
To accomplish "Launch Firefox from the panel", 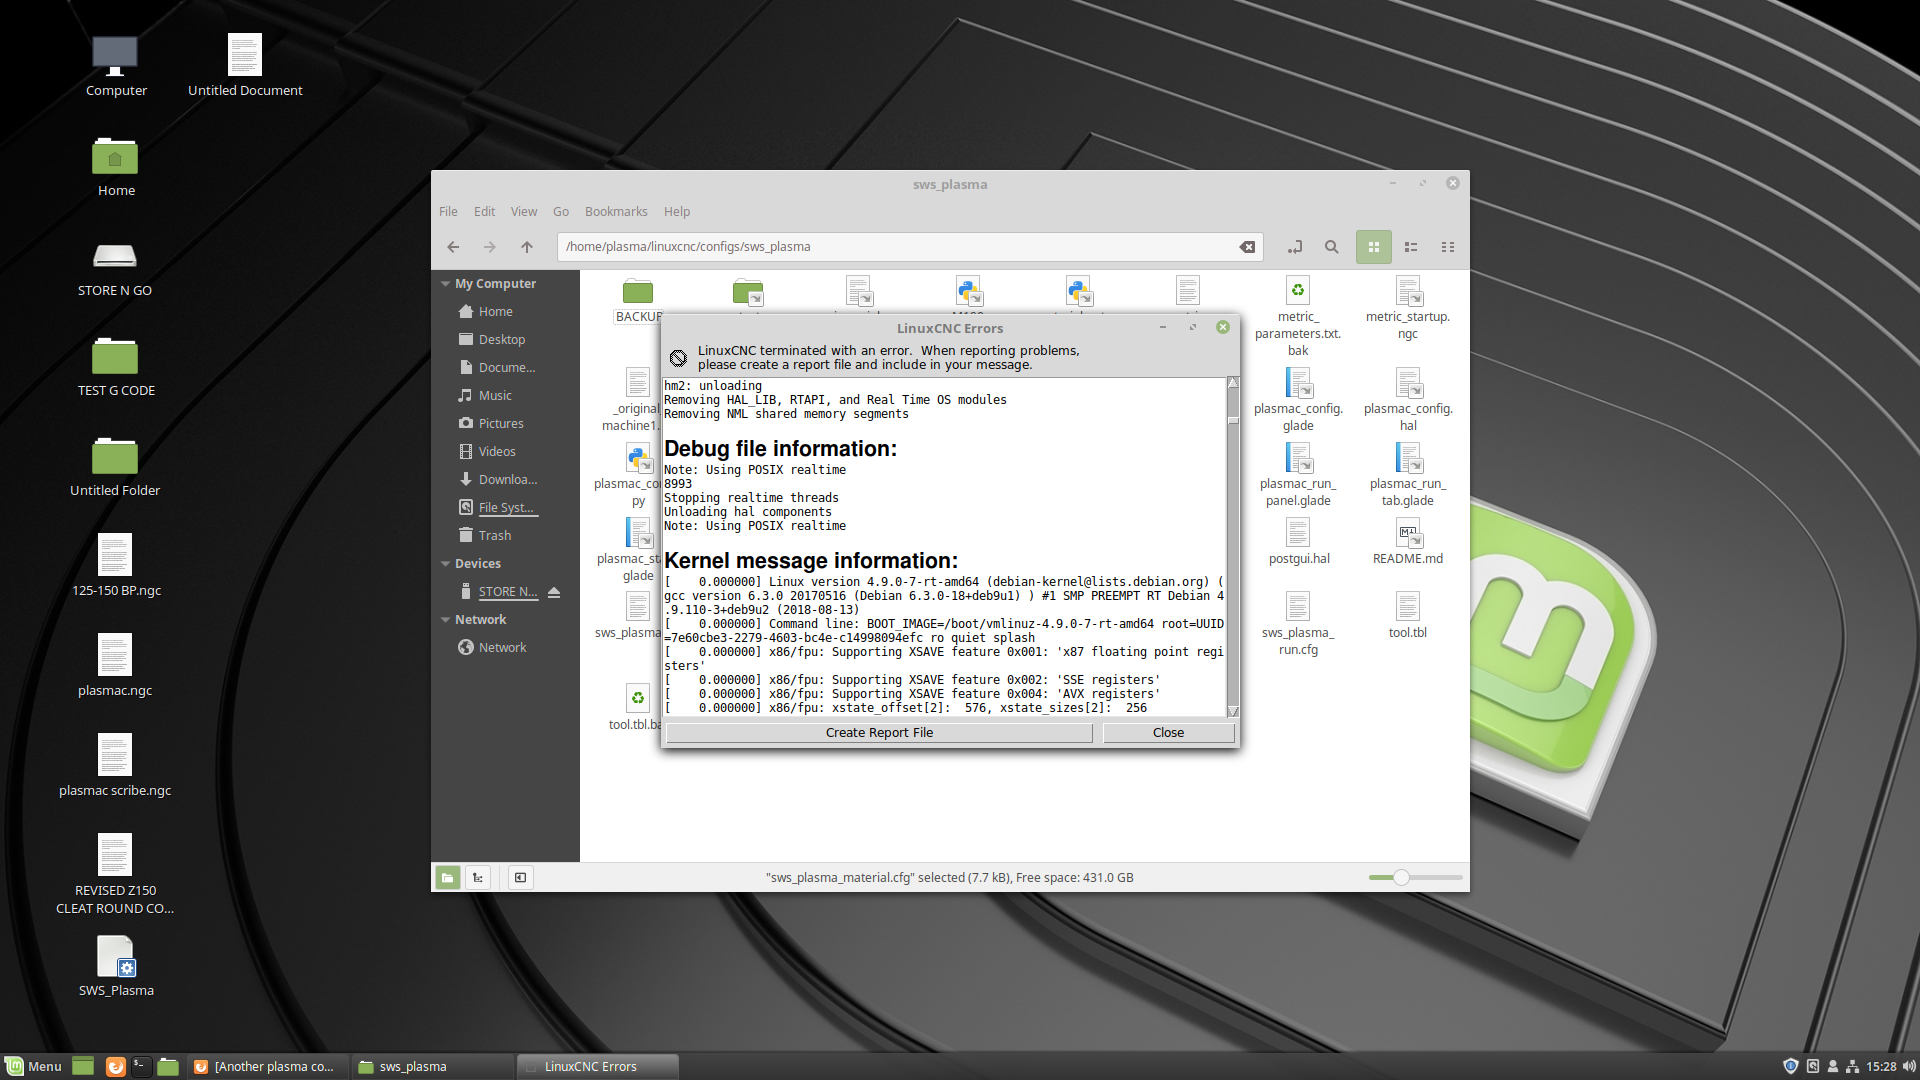I will coord(116,1066).
